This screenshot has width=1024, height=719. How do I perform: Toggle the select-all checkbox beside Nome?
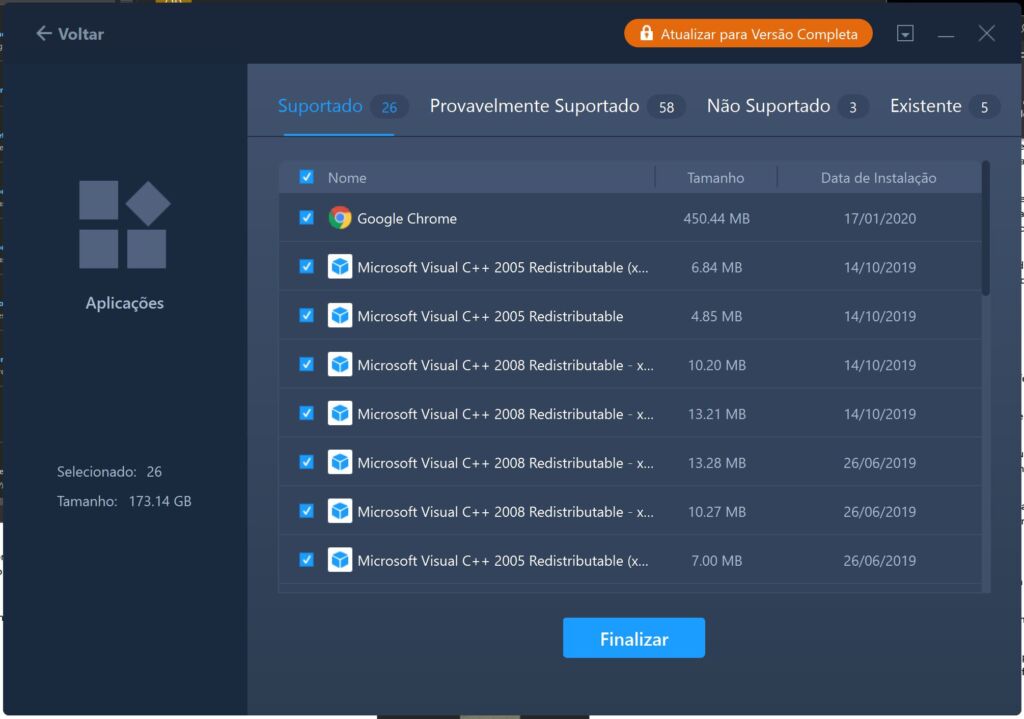click(x=306, y=177)
